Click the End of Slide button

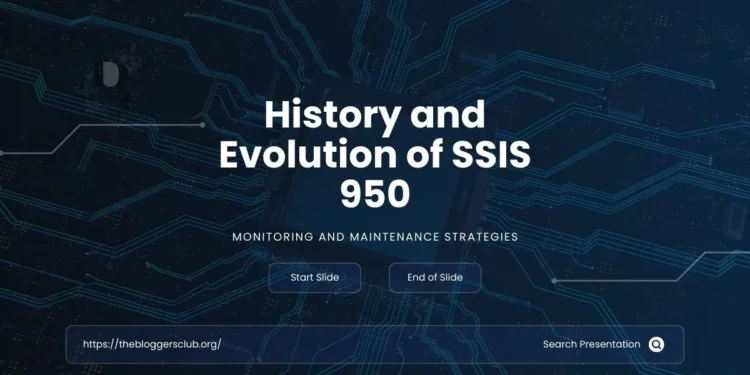(435, 277)
